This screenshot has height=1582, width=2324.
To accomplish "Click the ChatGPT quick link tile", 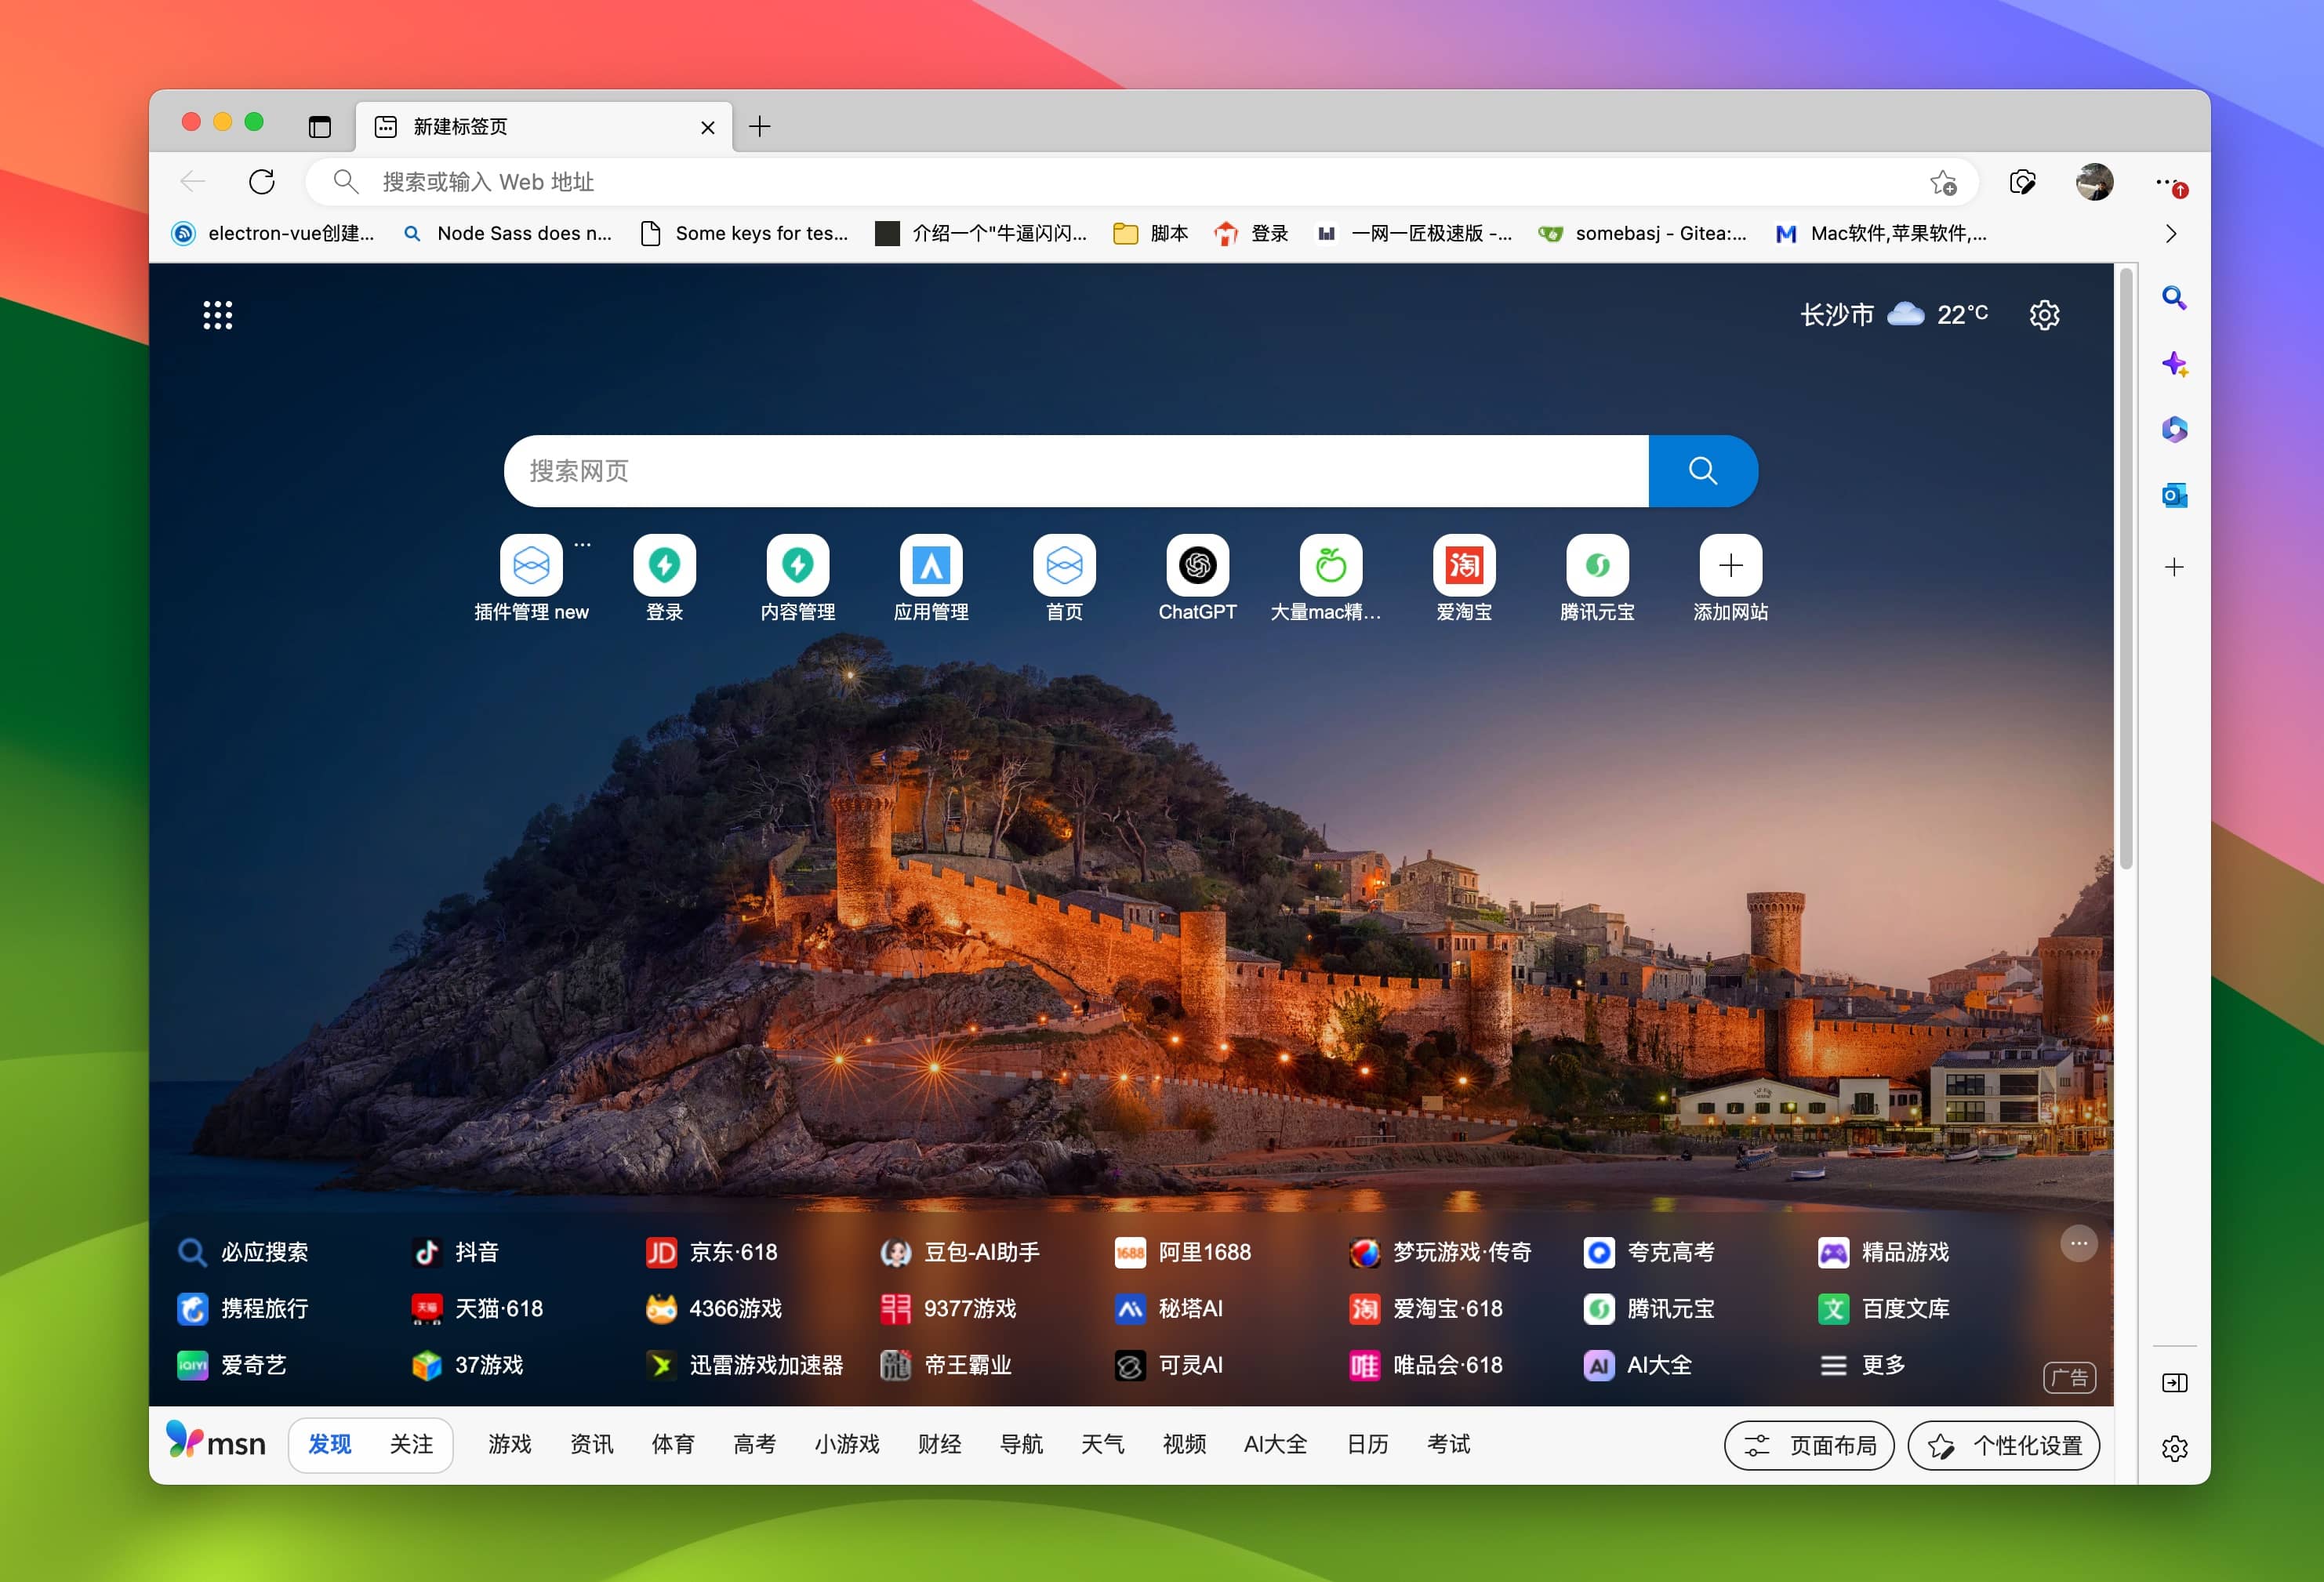I will point(1197,566).
